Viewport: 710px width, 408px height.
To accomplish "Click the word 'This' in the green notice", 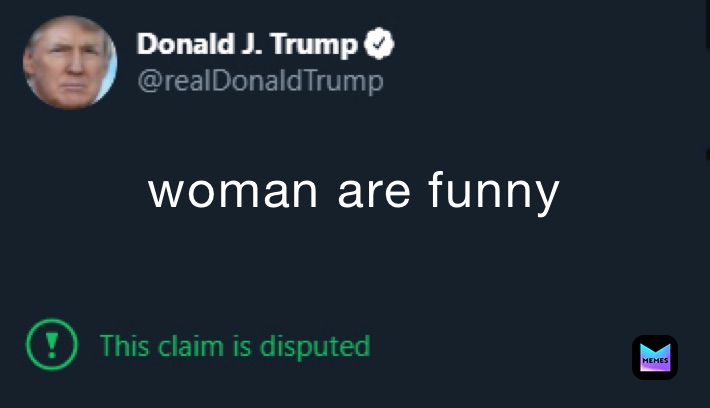I will (x=124, y=346).
